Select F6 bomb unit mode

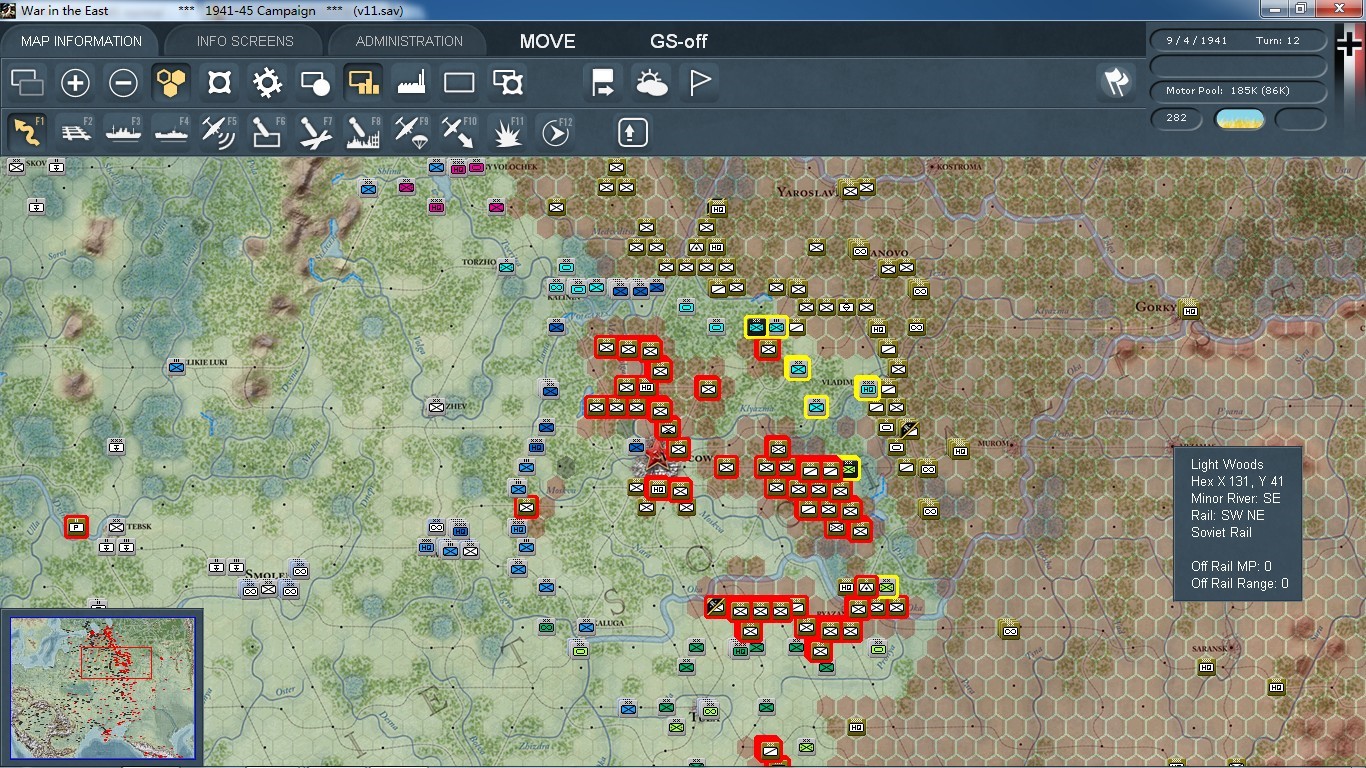267,131
